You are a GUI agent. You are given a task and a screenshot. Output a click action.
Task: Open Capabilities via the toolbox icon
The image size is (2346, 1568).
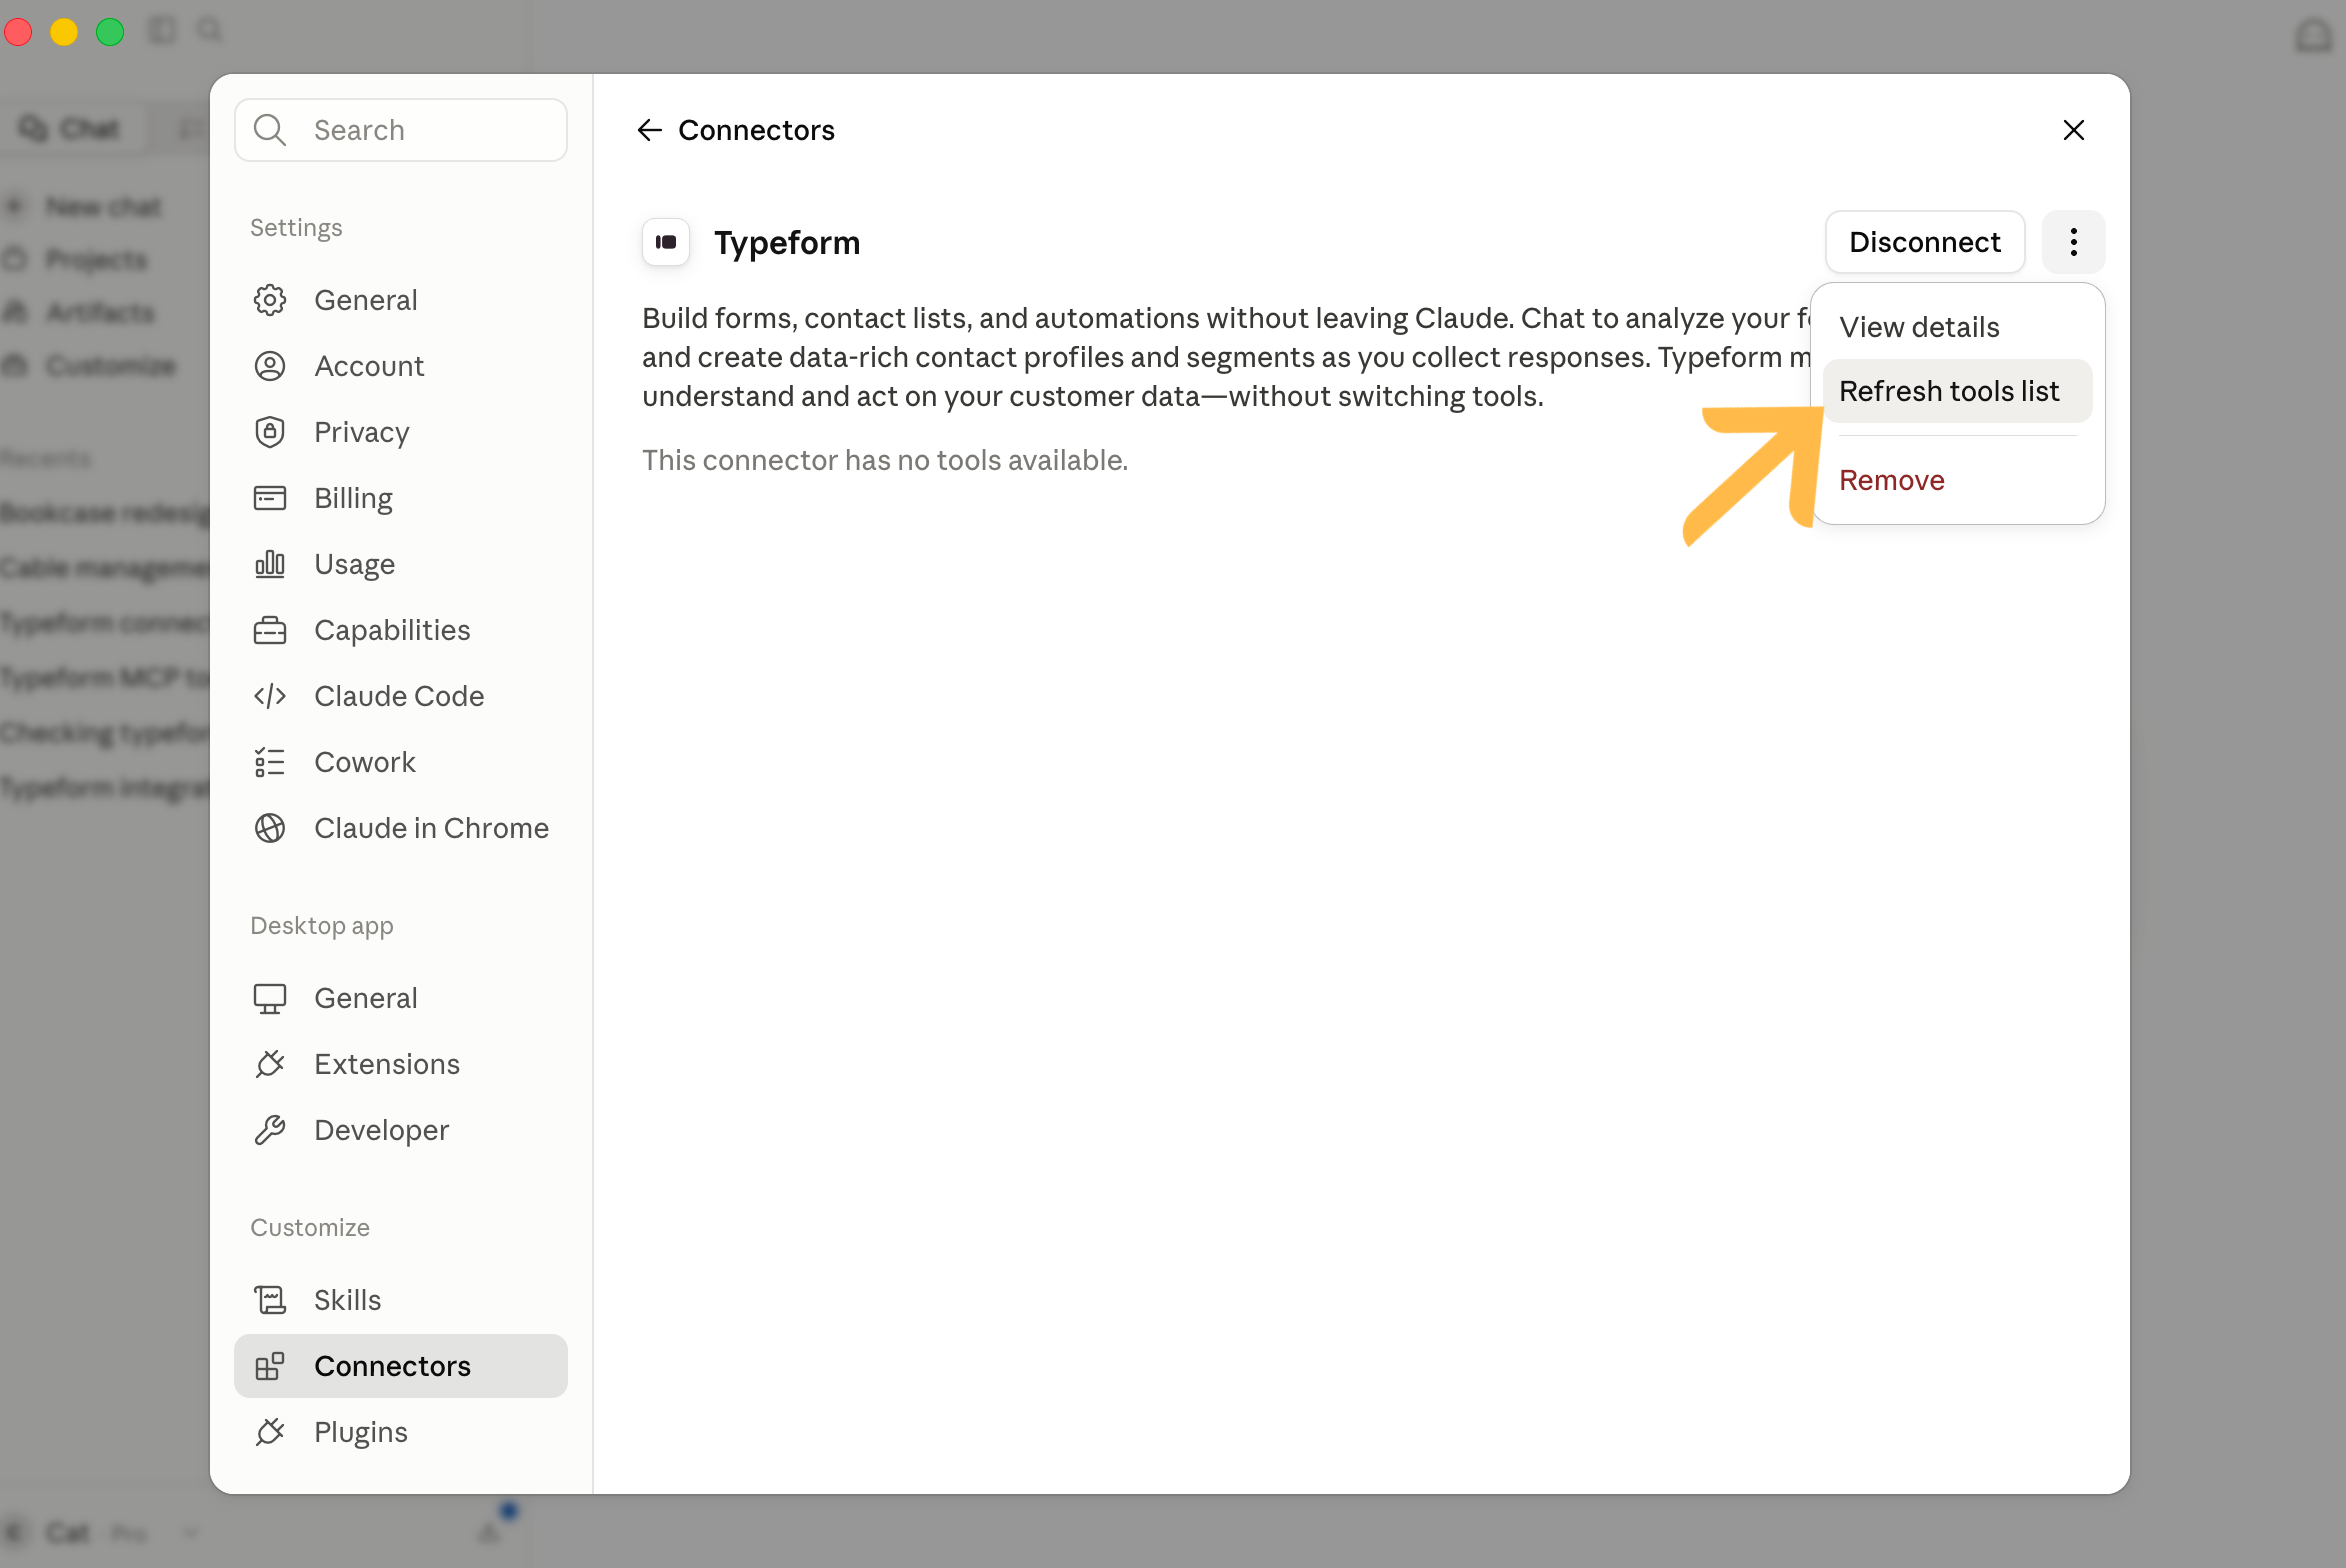click(x=270, y=630)
